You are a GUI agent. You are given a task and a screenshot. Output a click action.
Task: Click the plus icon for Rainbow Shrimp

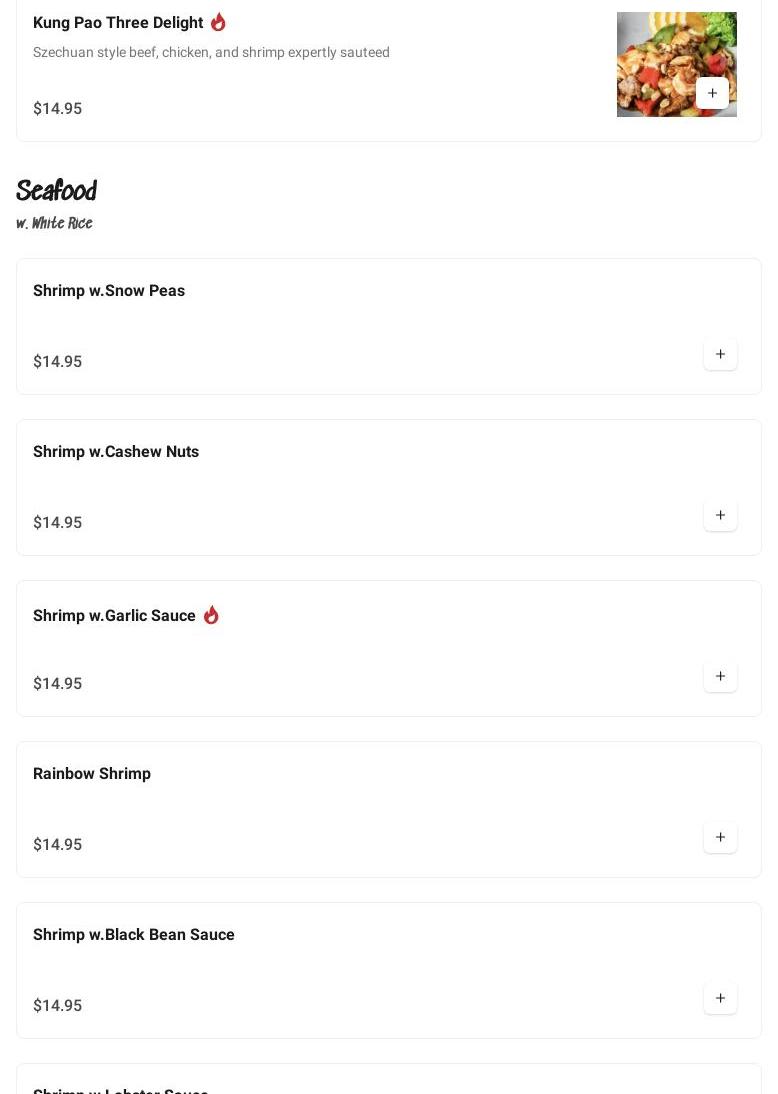[720, 837]
